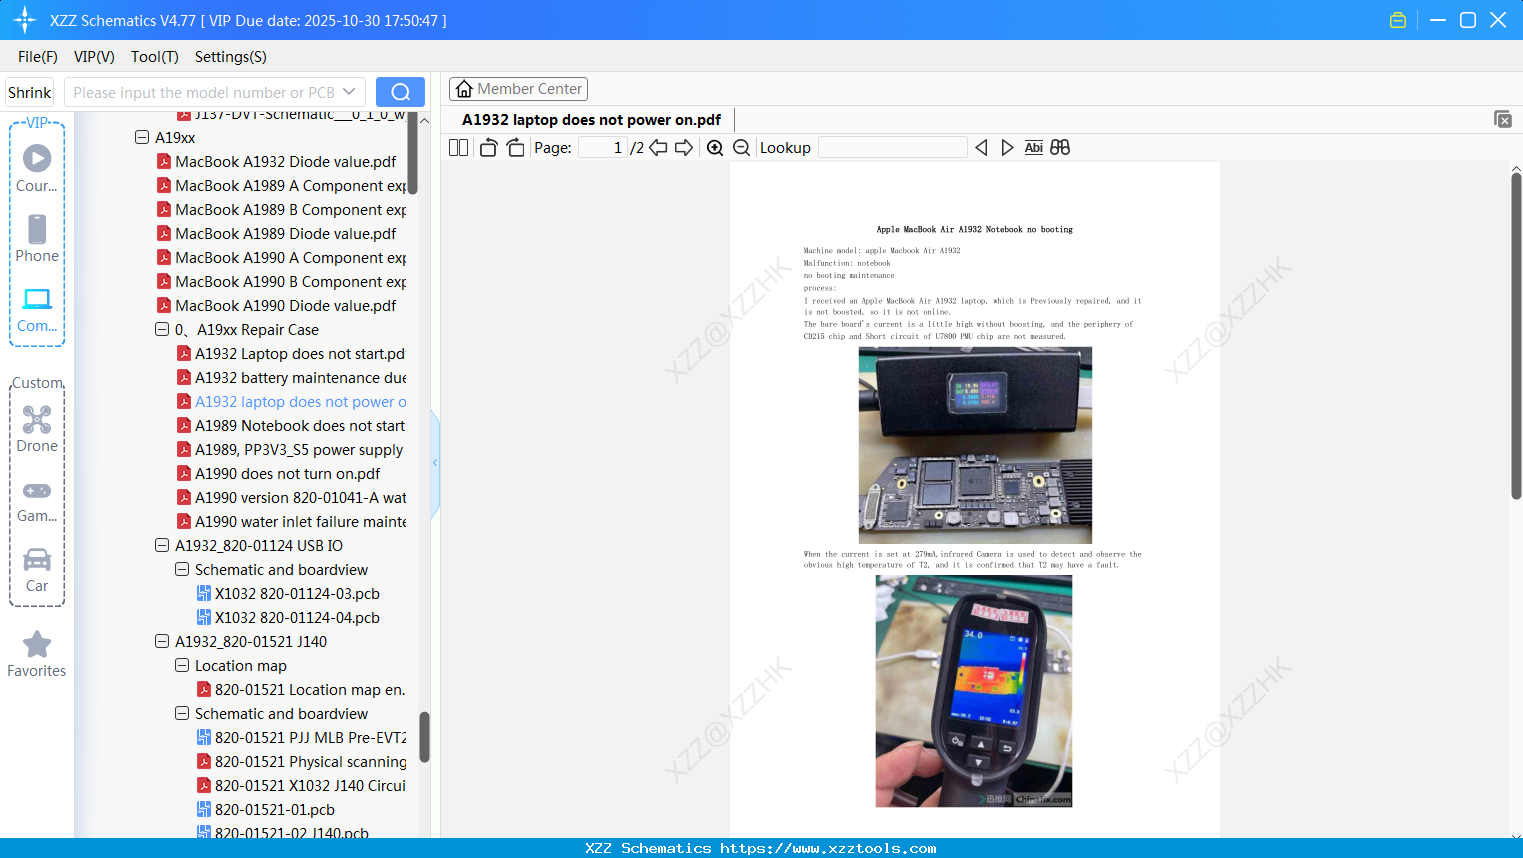This screenshot has height=858, width=1523.
Task: Open 'A1989 Notebook does not start' file
Action: click(x=291, y=425)
